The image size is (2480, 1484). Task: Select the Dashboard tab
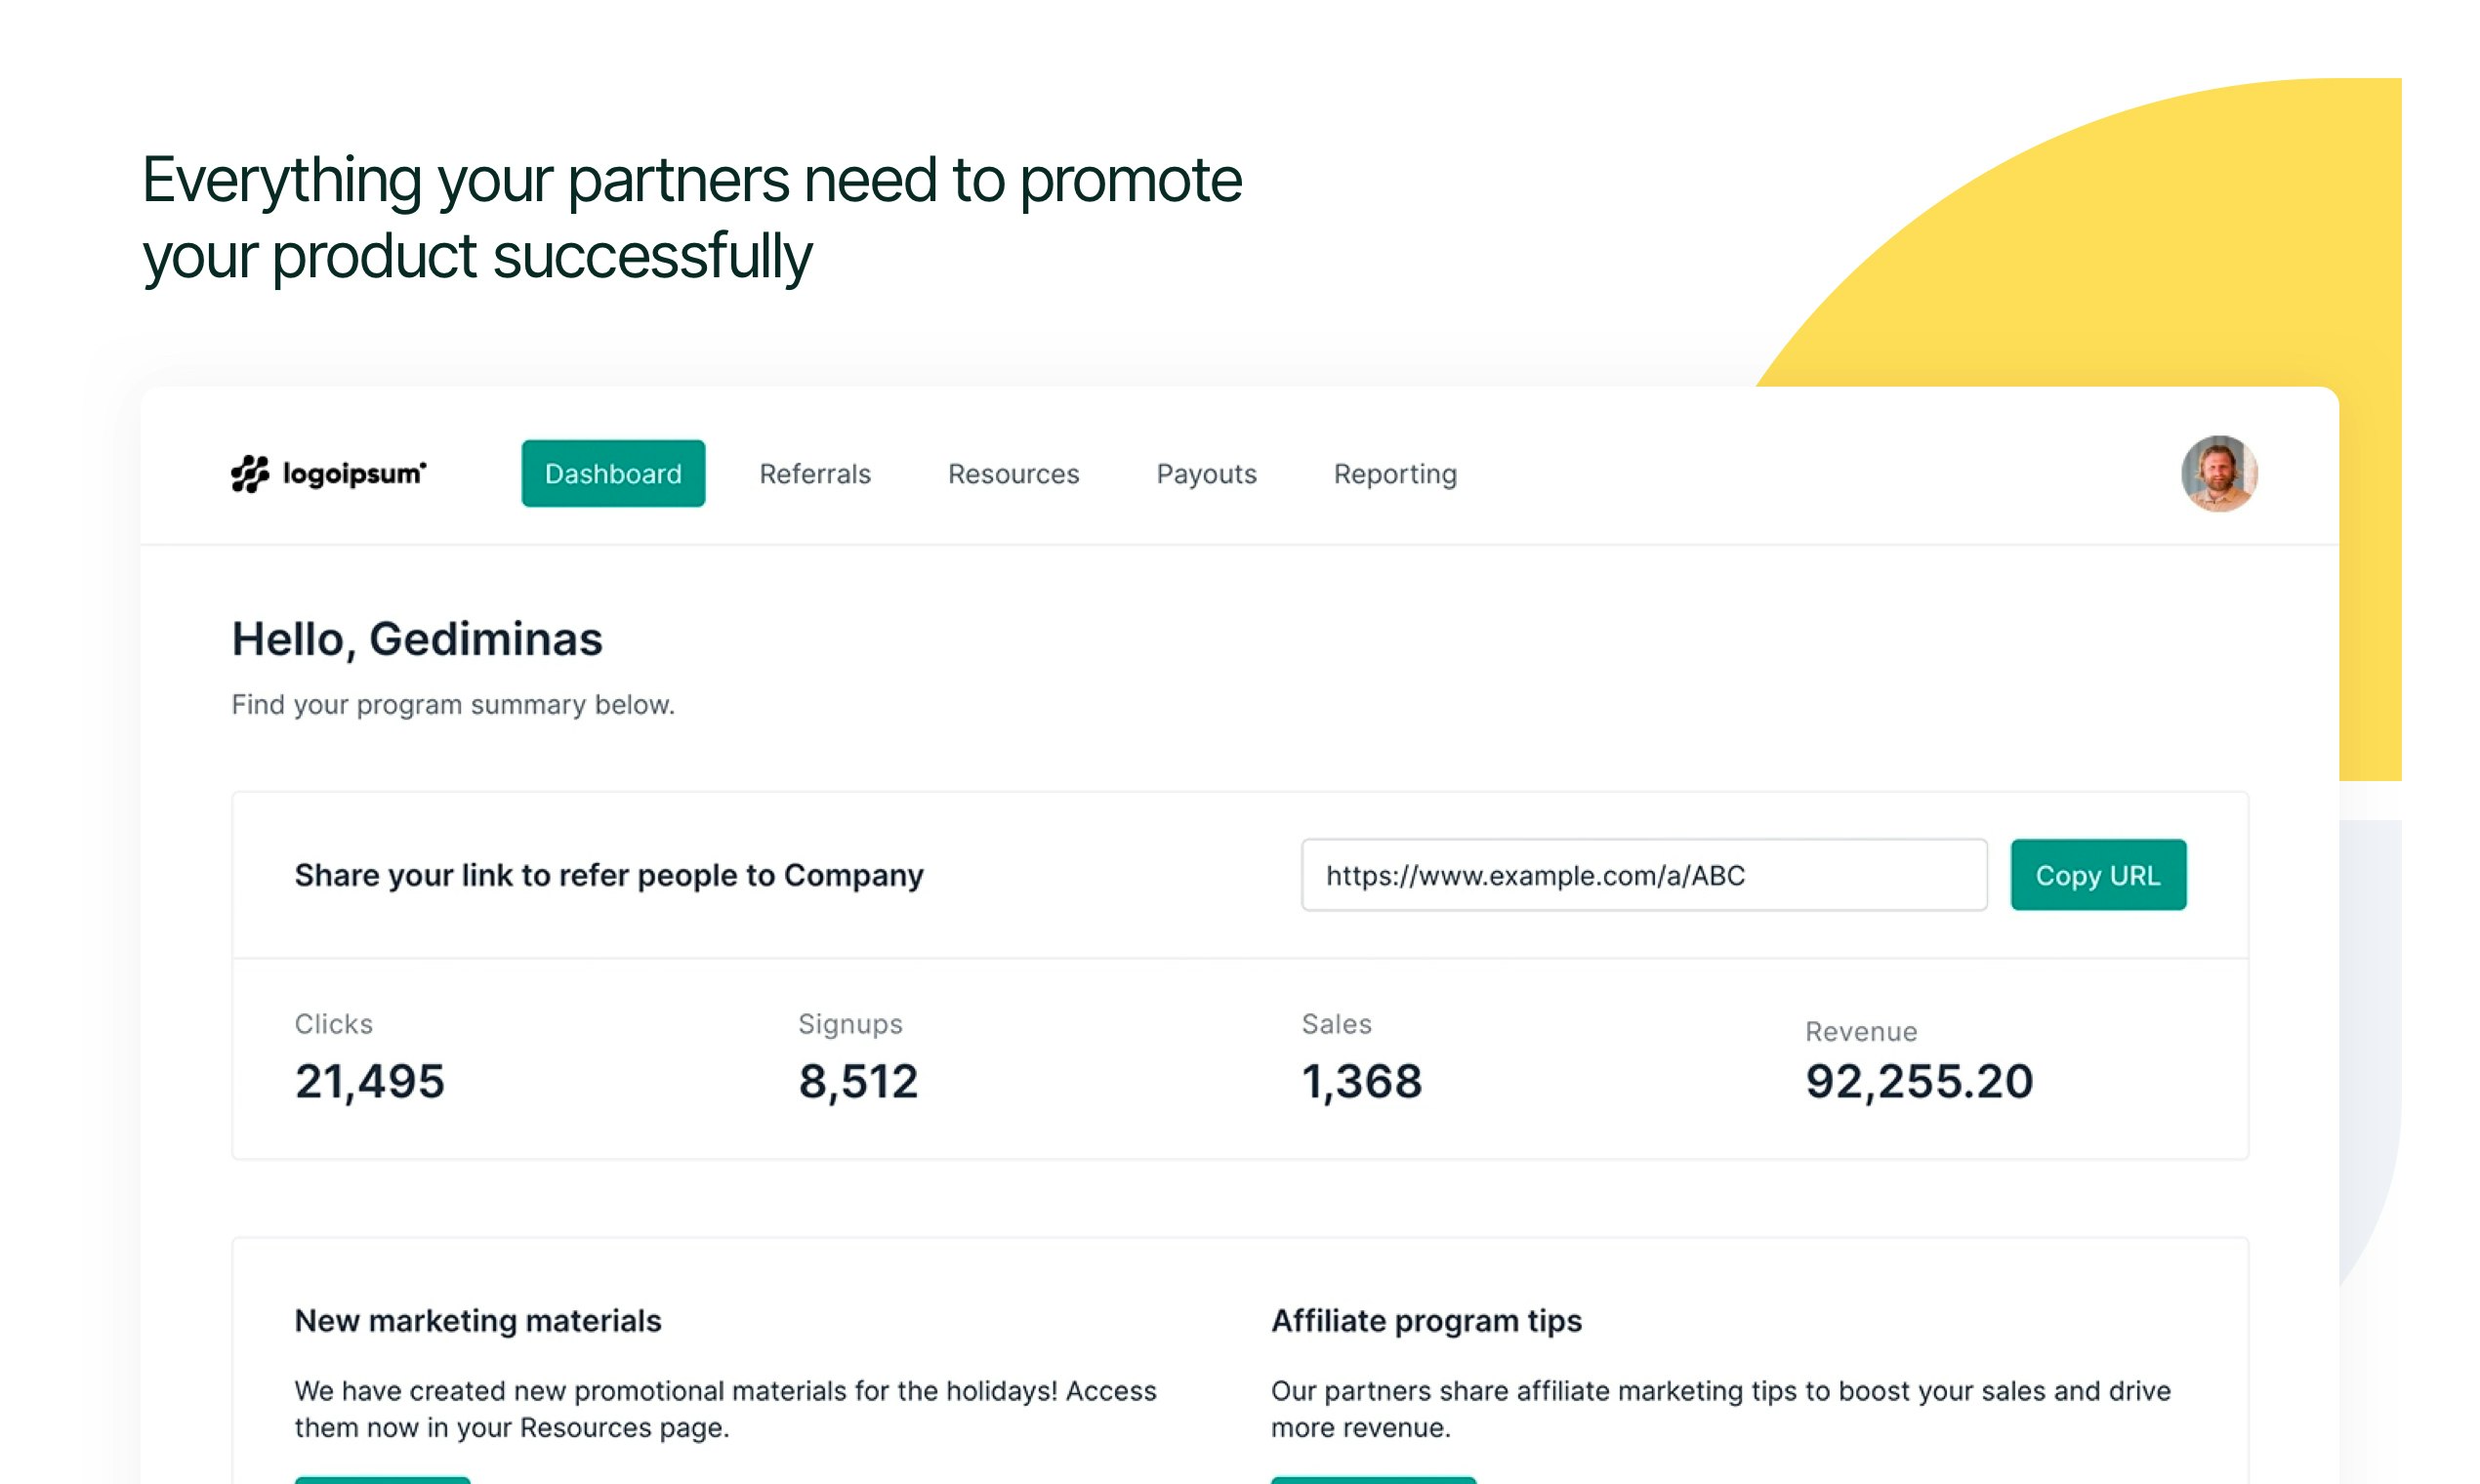coord(613,474)
